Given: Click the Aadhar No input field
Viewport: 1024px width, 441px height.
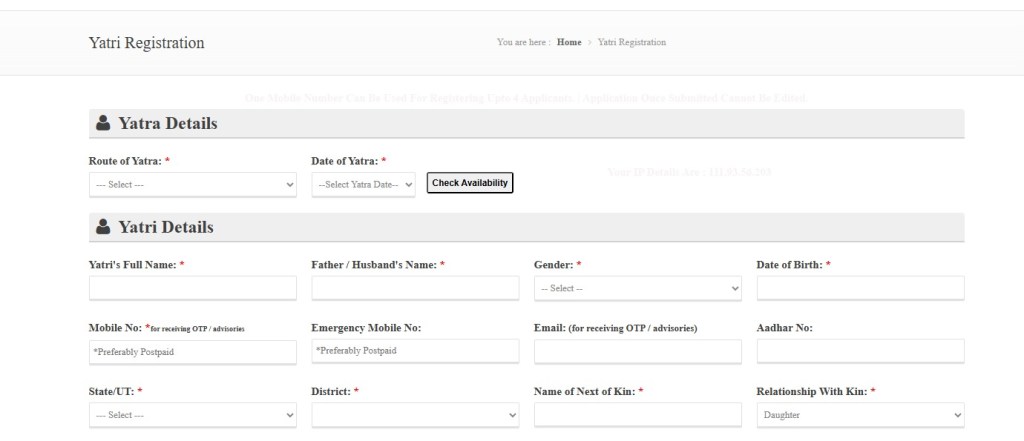Looking at the screenshot, I should click(860, 351).
